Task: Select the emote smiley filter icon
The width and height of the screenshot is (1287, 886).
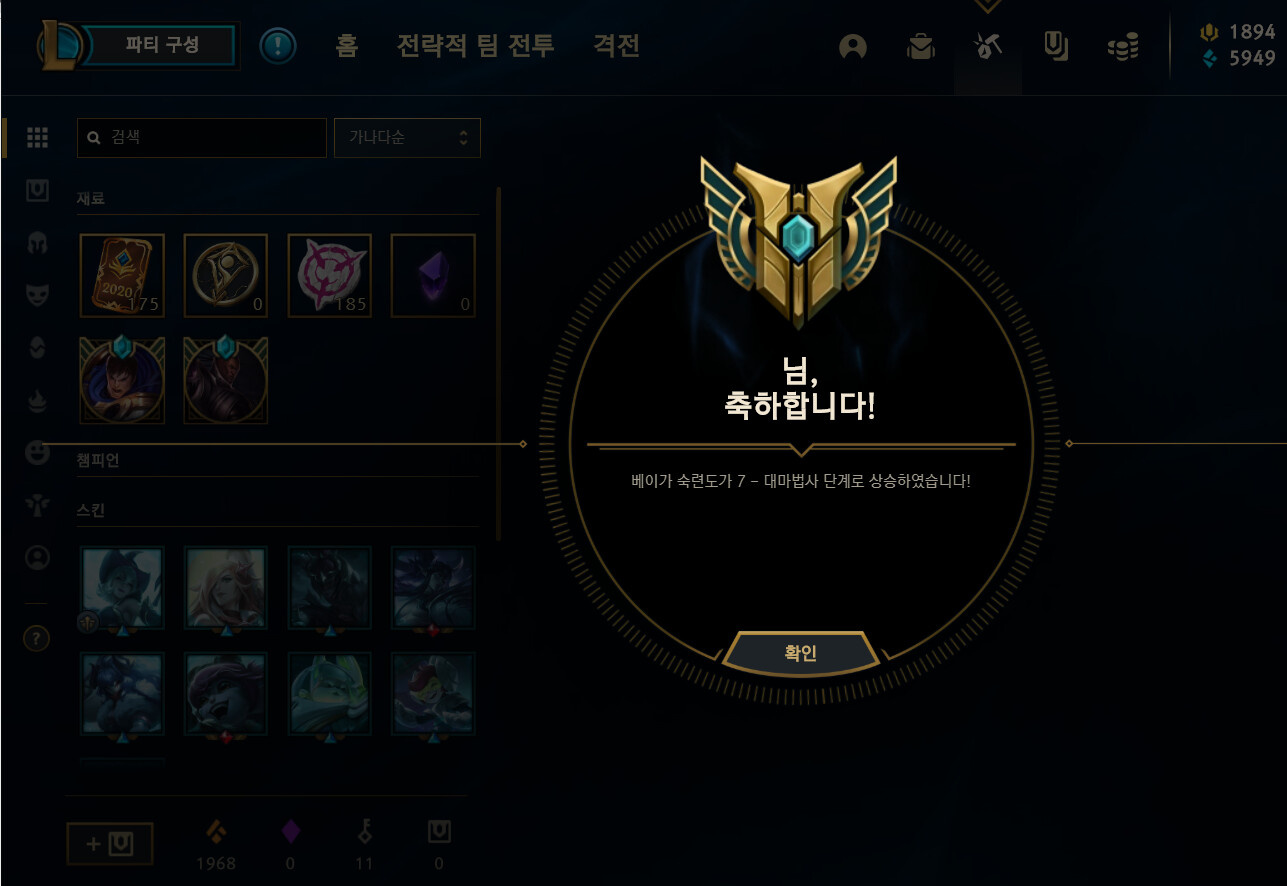Action: click(37, 453)
